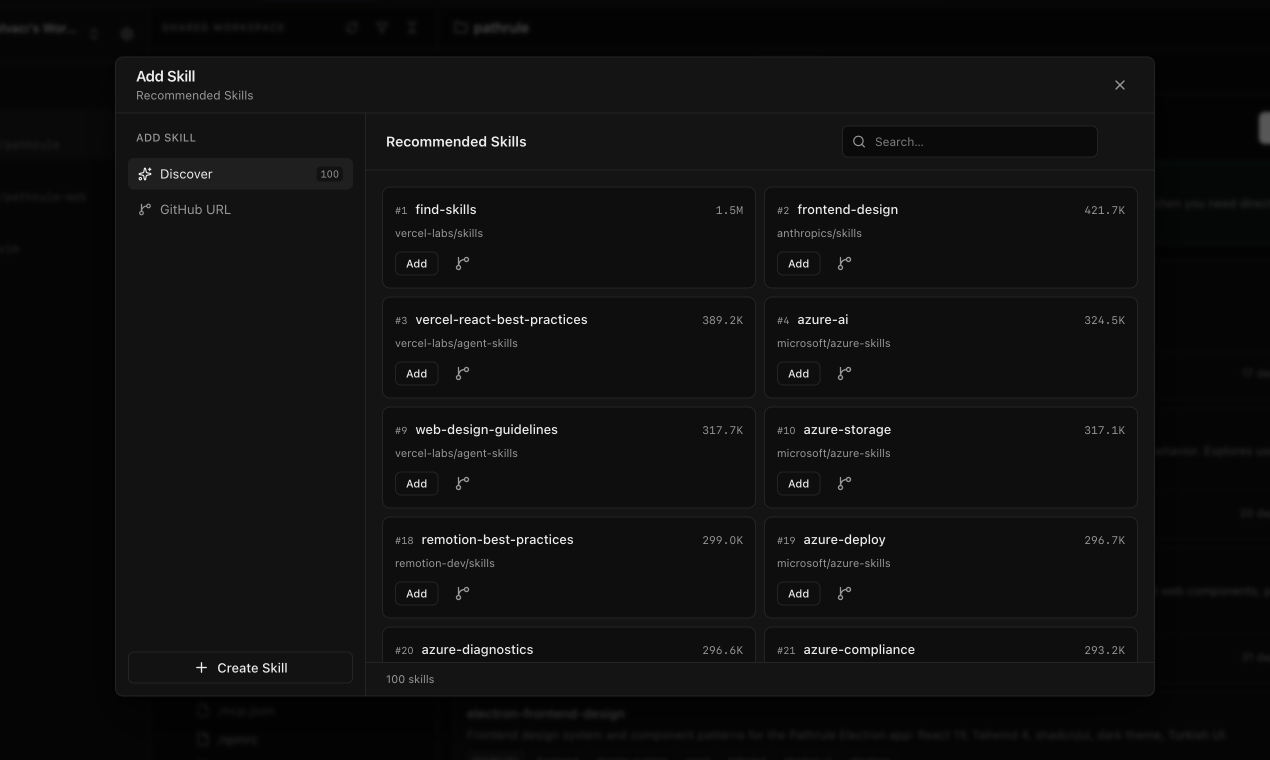Click the GitHub URL branch icon
This screenshot has height=760, width=1270.
pos(145,210)
